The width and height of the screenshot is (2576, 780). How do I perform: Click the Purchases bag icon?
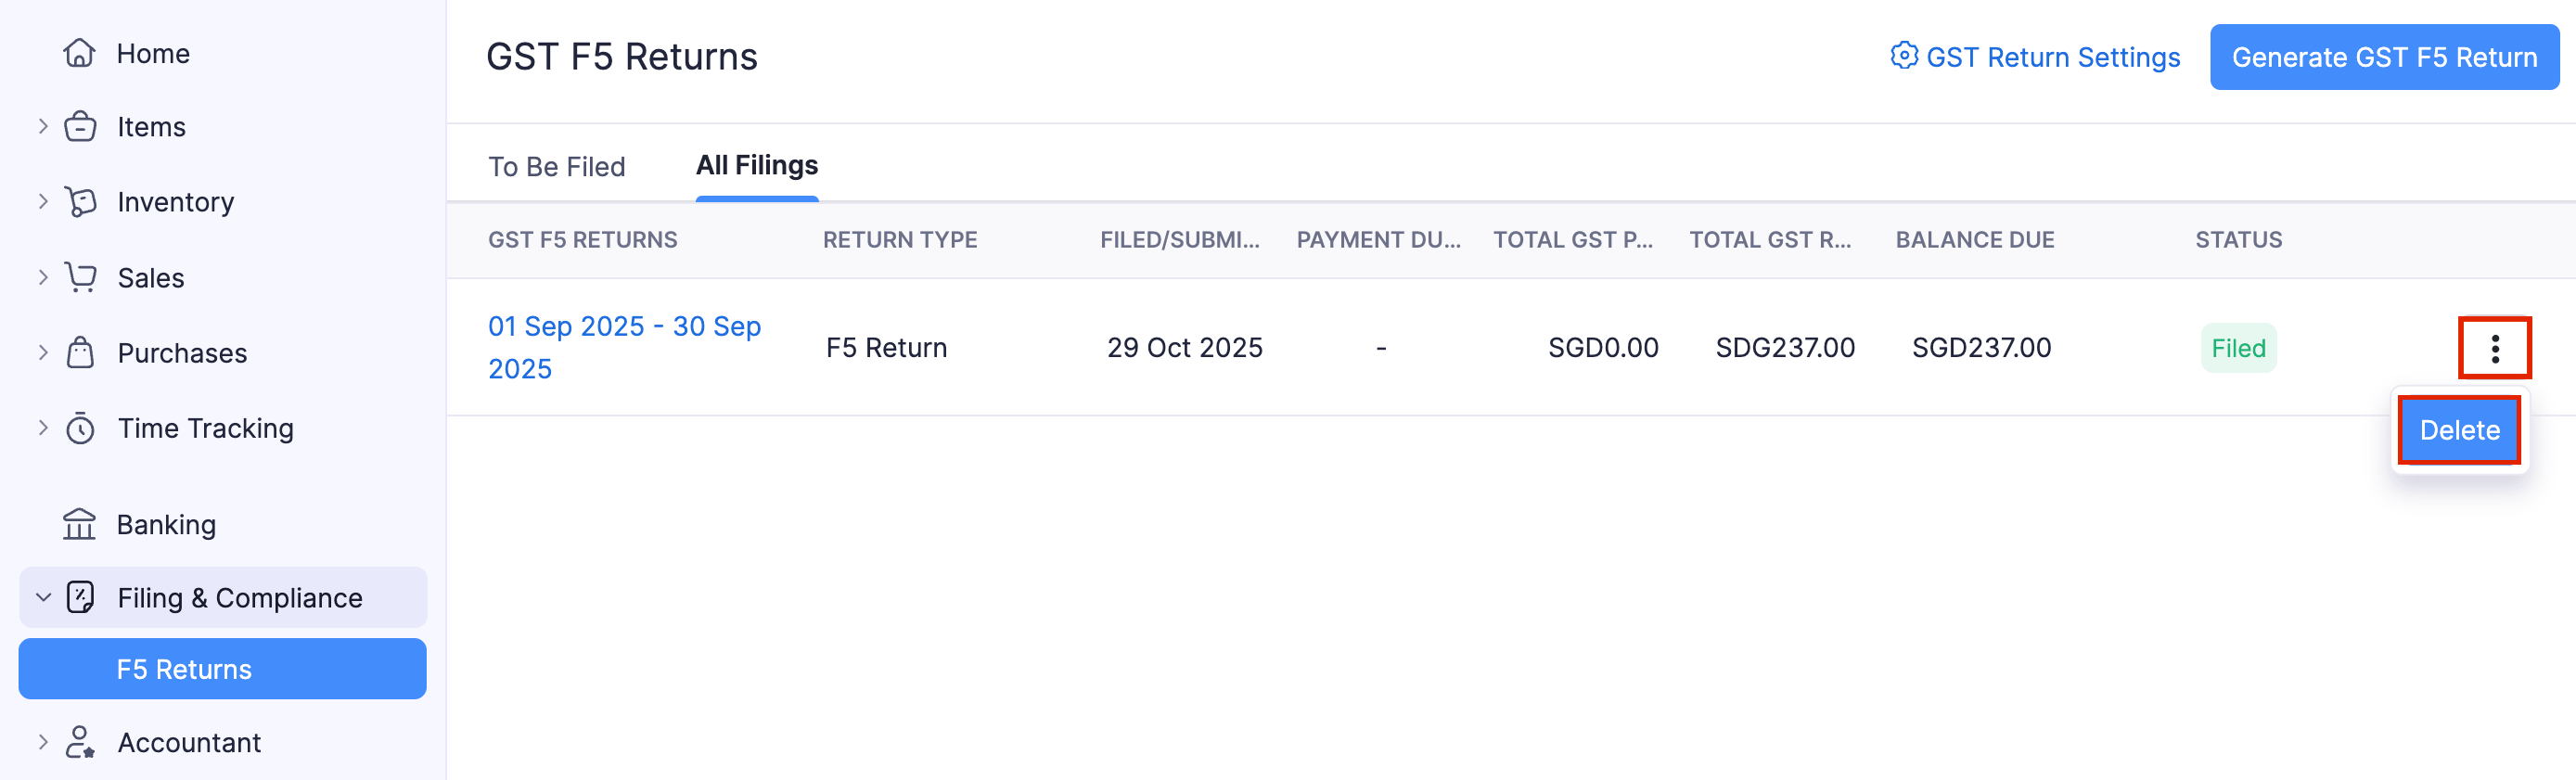[x=80, y=353]
